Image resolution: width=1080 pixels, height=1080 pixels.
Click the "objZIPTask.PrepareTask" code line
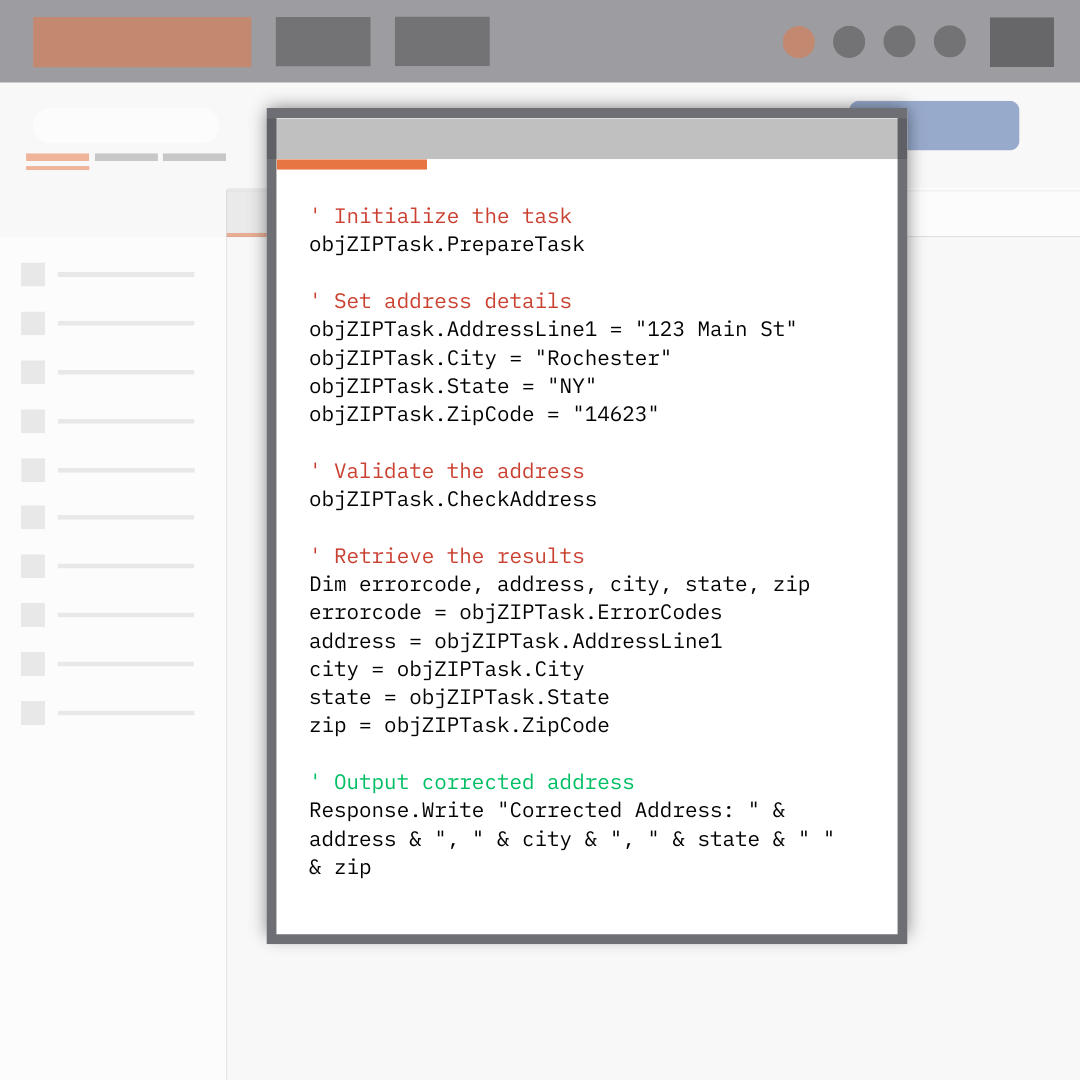[447, 244]
